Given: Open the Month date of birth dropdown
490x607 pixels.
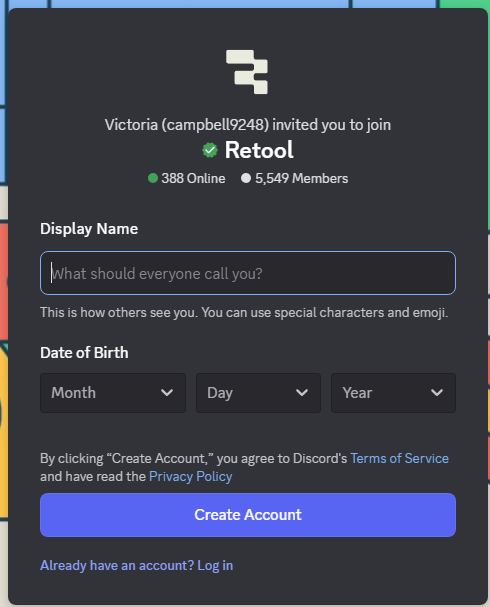Looking at the screenshot, I should click(x=113, y=393).
